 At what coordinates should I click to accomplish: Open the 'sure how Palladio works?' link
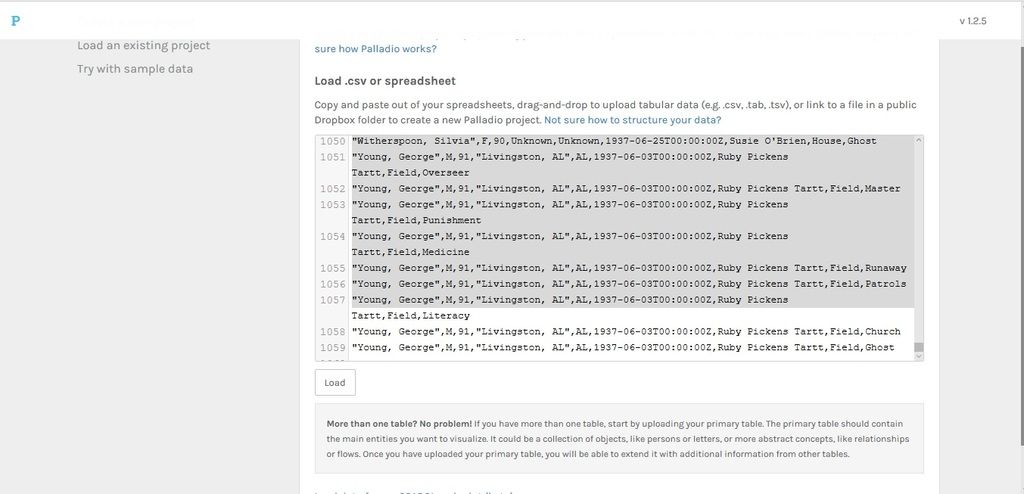[x=375, y=49]
